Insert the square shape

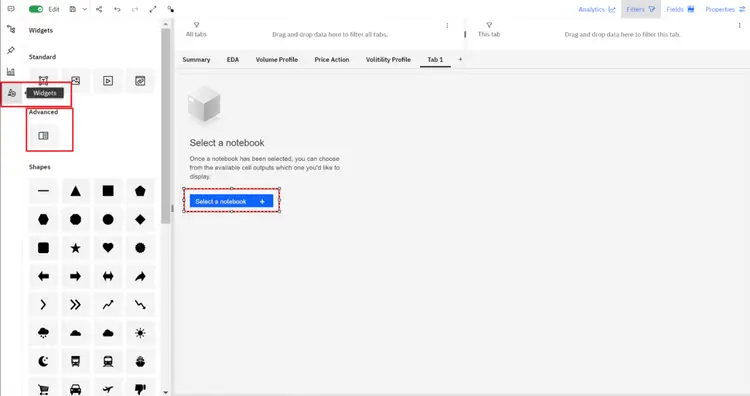(x=108, y=191)
